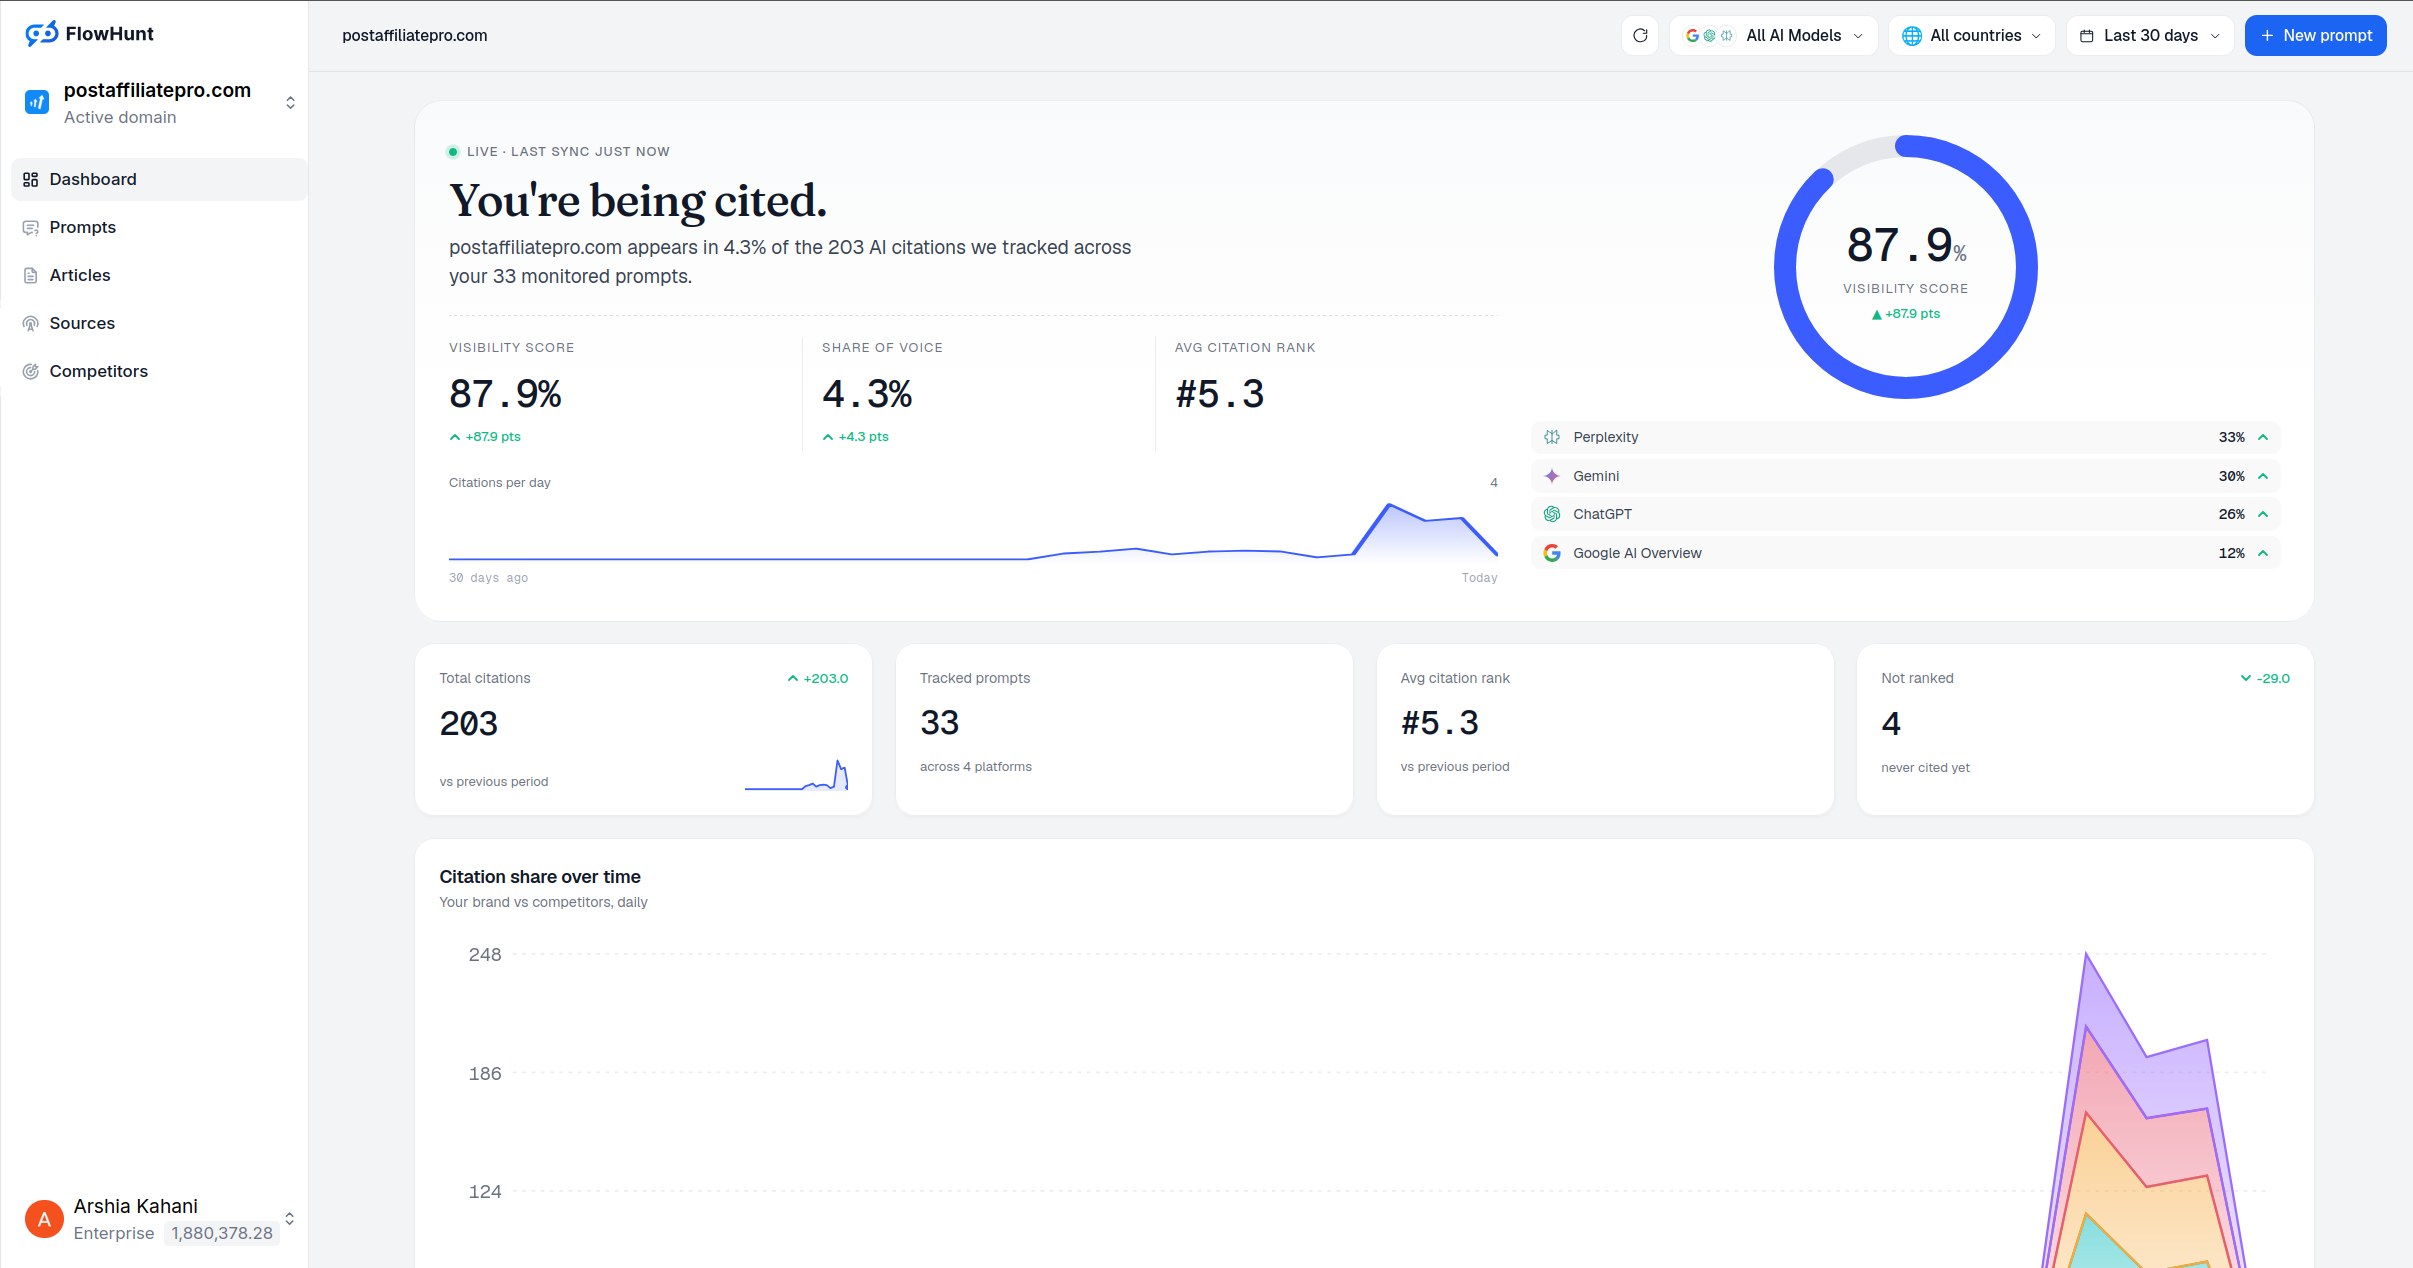Click the Enterprise plan label
Image resolution: width=2413 pixels, height=1268 pixels.
(114, 1233)
